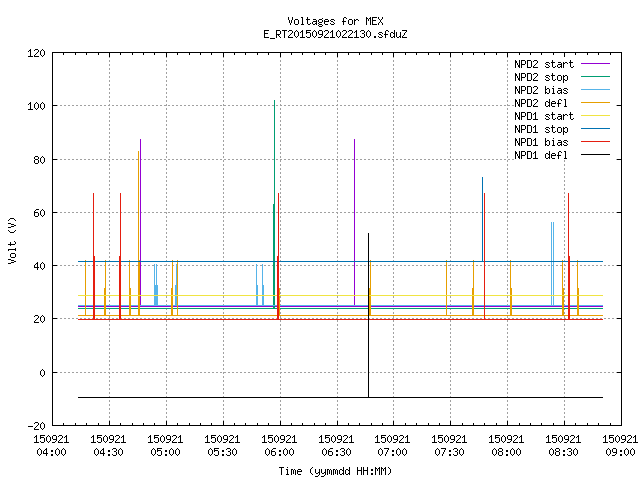This screenshot has width=640, height=480.
Task: Click the x-axis tick label 150921 08:30
Action: click(563, 446)
